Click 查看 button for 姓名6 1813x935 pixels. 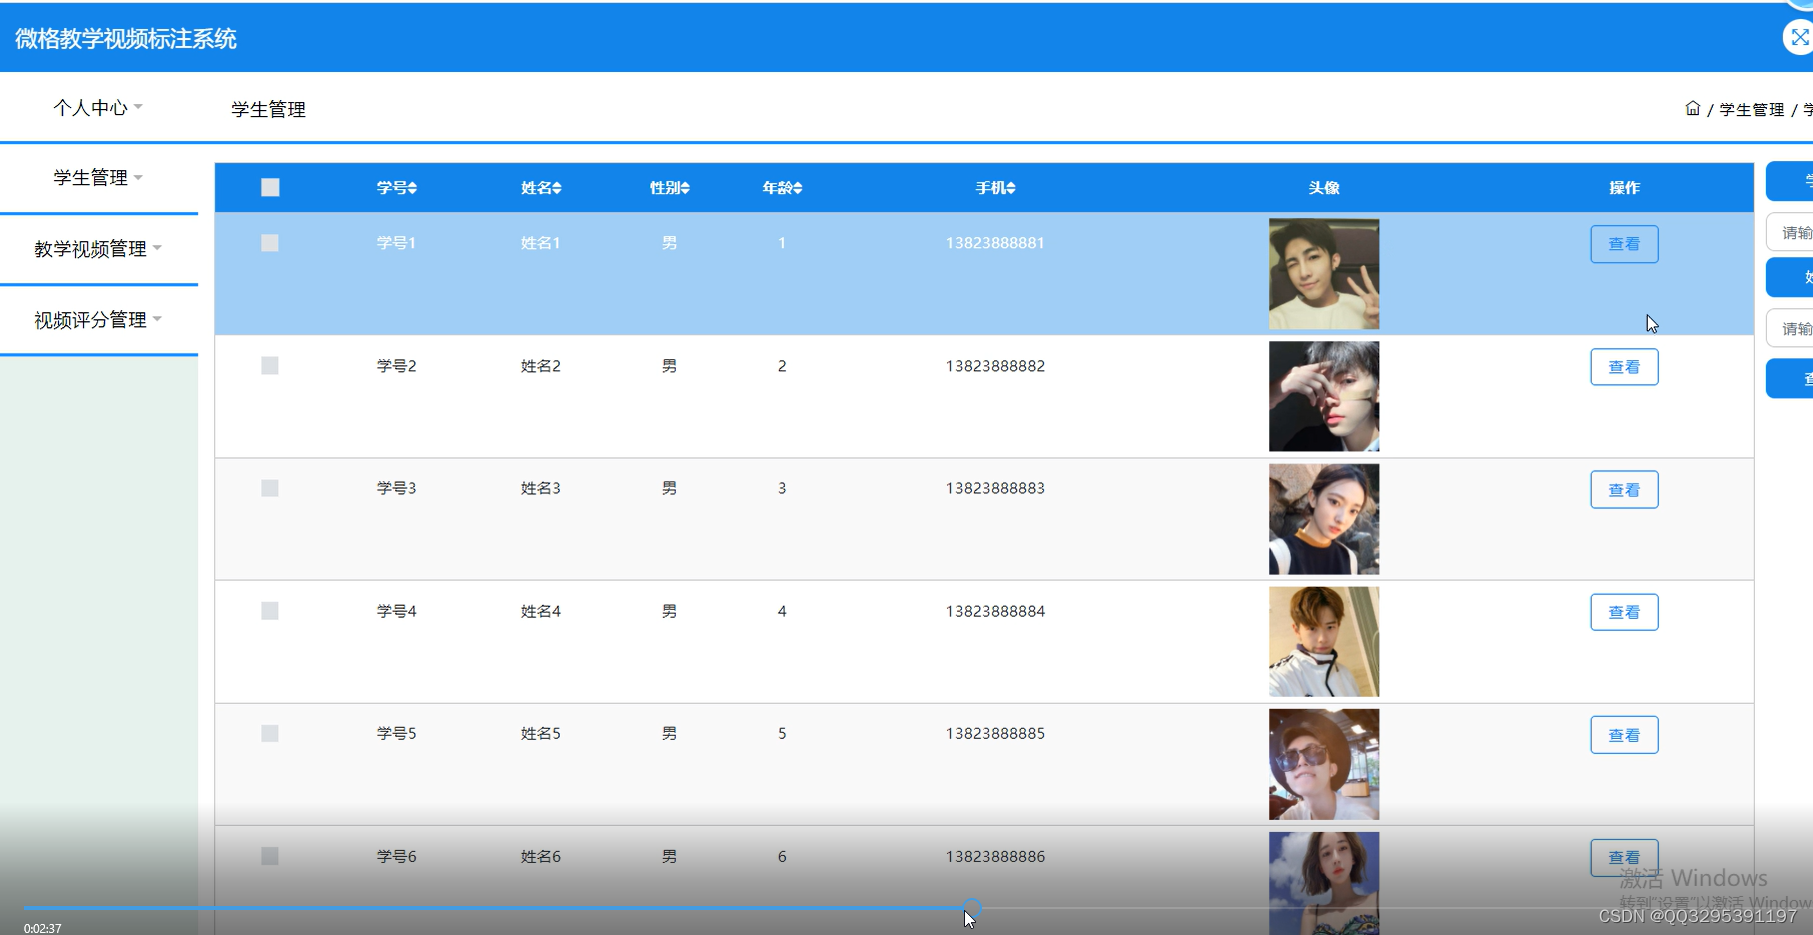coord(1624,857)
